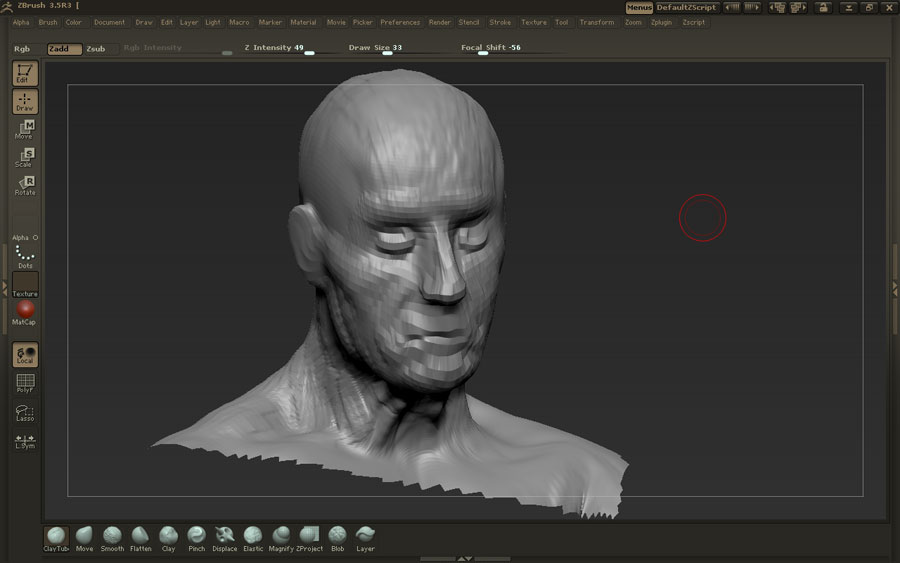
Task: Click the DefaultZScript button
Action: coord(686,8)
